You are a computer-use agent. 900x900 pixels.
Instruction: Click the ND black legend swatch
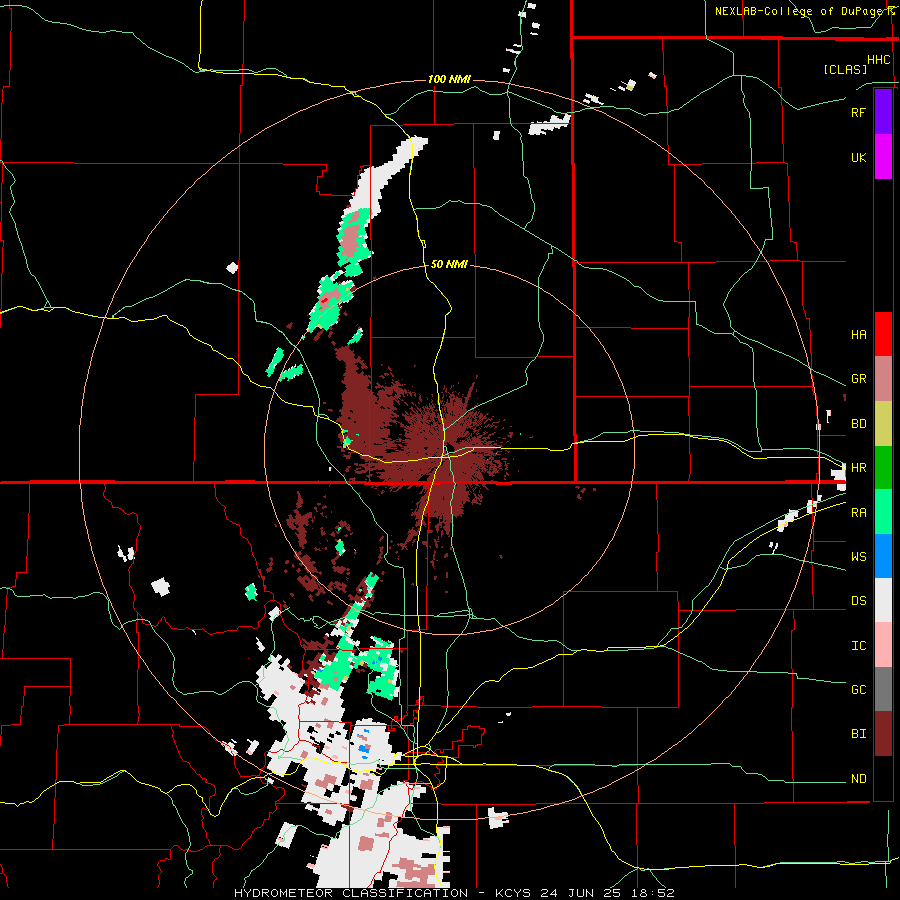point(883,778)
